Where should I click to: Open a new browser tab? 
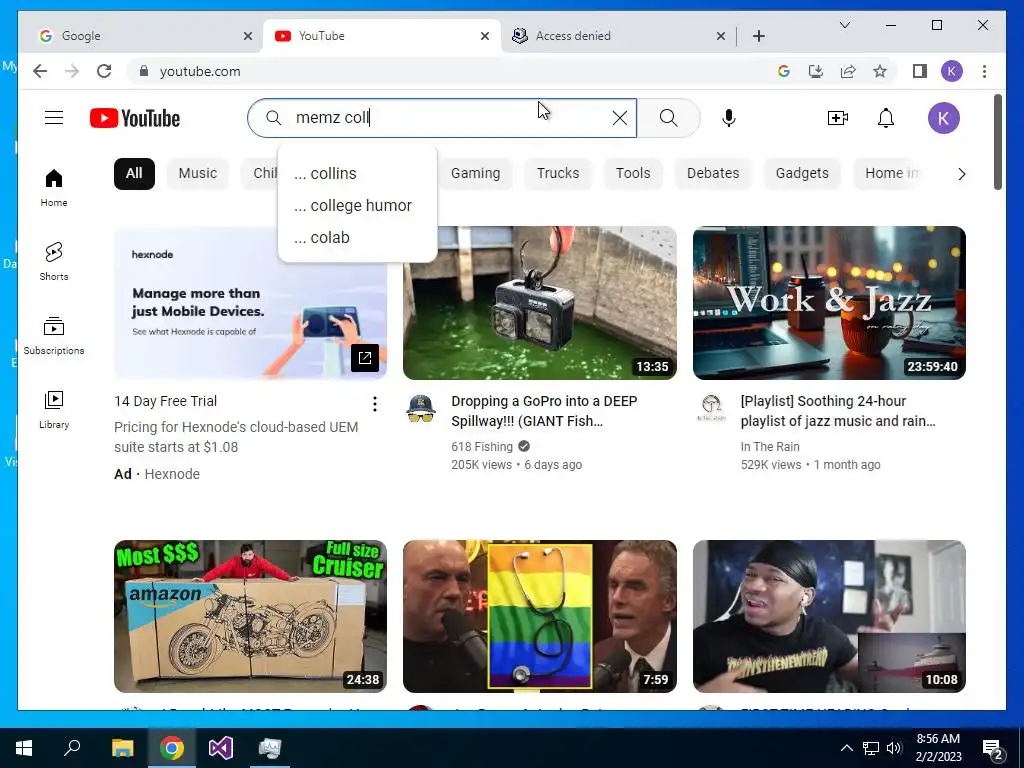pos(758,36)
